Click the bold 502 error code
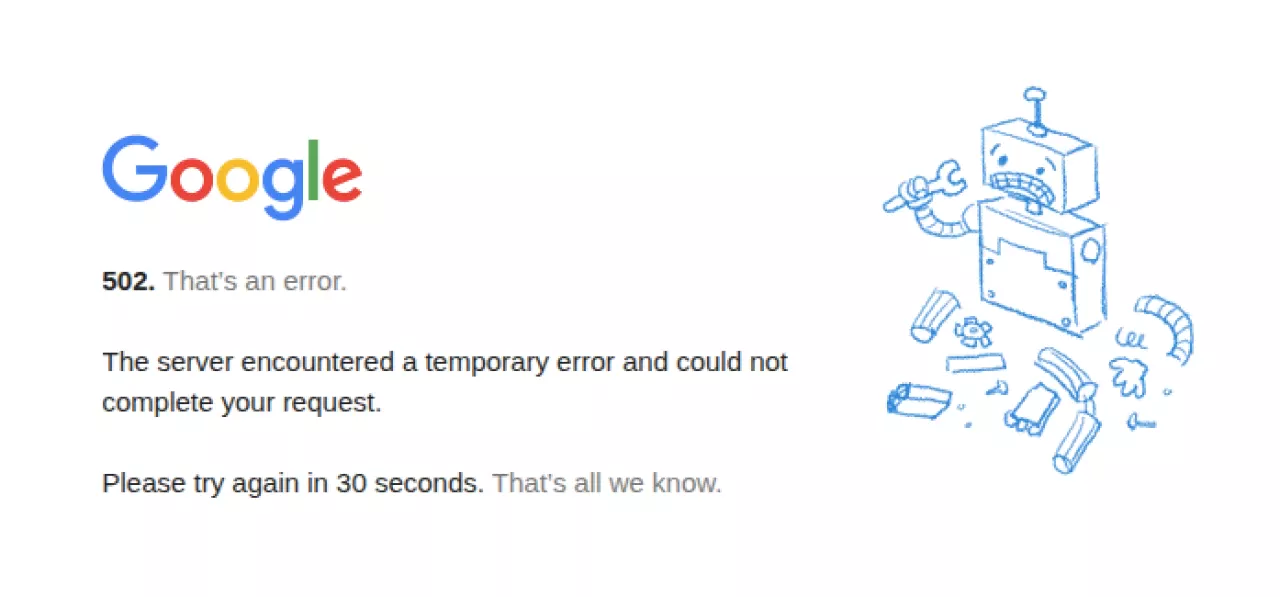The image size is (1280, 597). (128, 281)
